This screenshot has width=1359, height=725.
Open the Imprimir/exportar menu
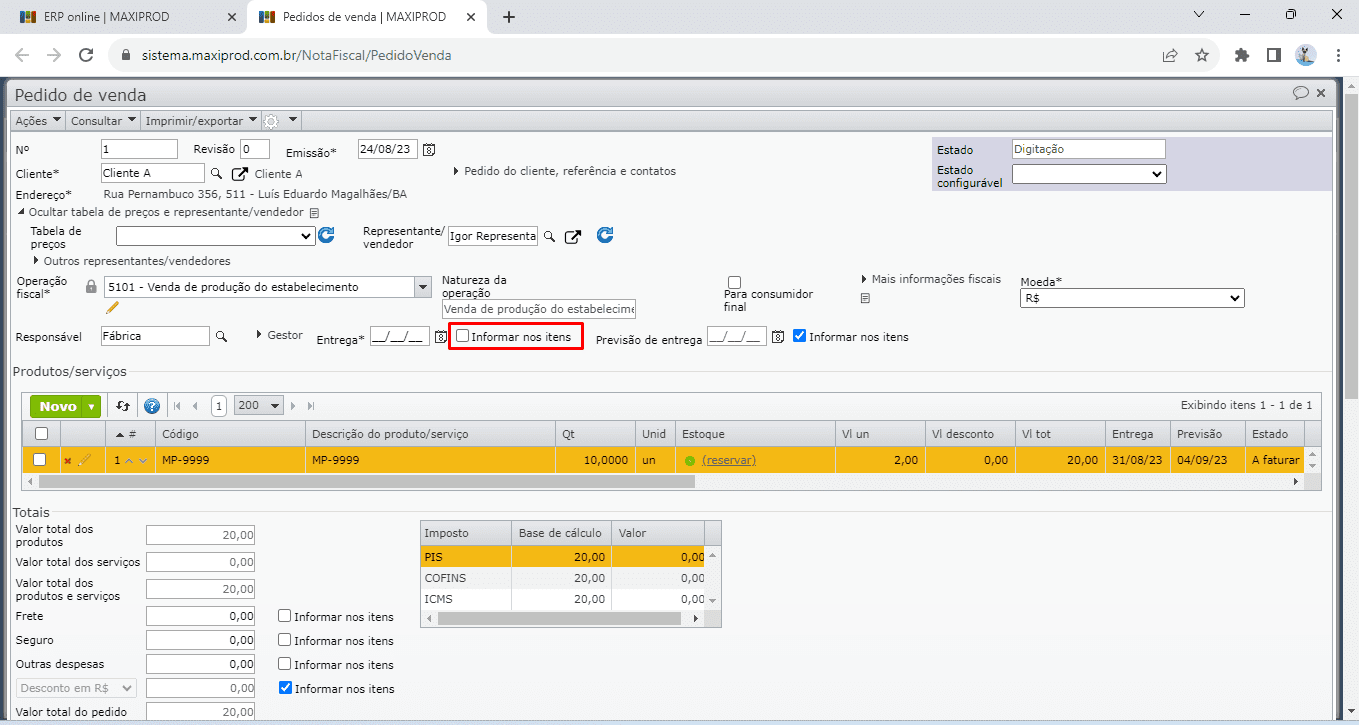[200, 121]
